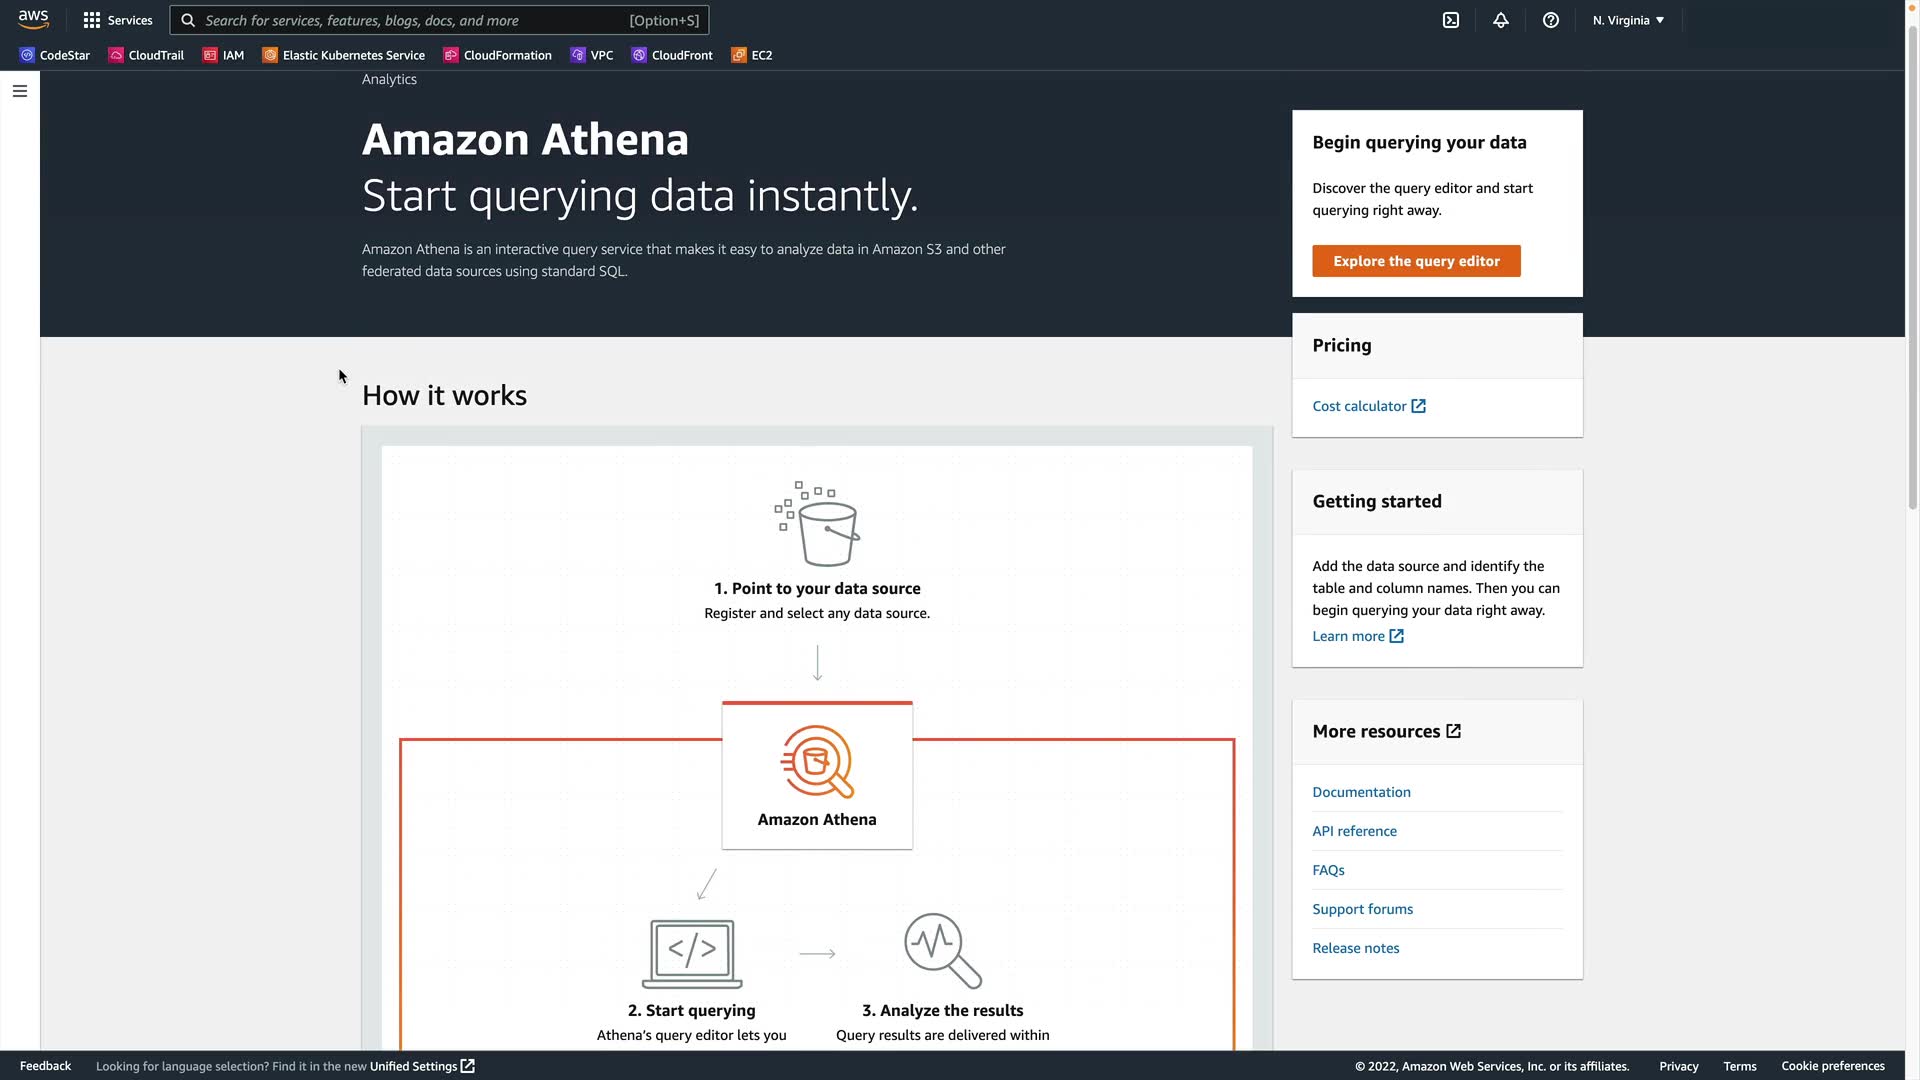This screenshot has height=1080, width=1920.
Task: Open the Elastic Kubernetes Service shortcut
Action: [343, 55]
